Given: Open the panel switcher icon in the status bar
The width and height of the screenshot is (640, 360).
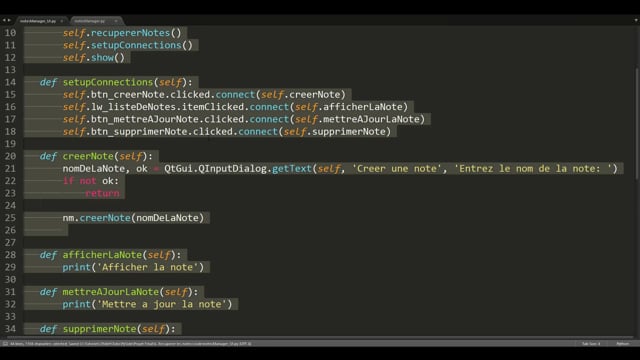Looking at the screenshot, I should click(x=5, y=344).
